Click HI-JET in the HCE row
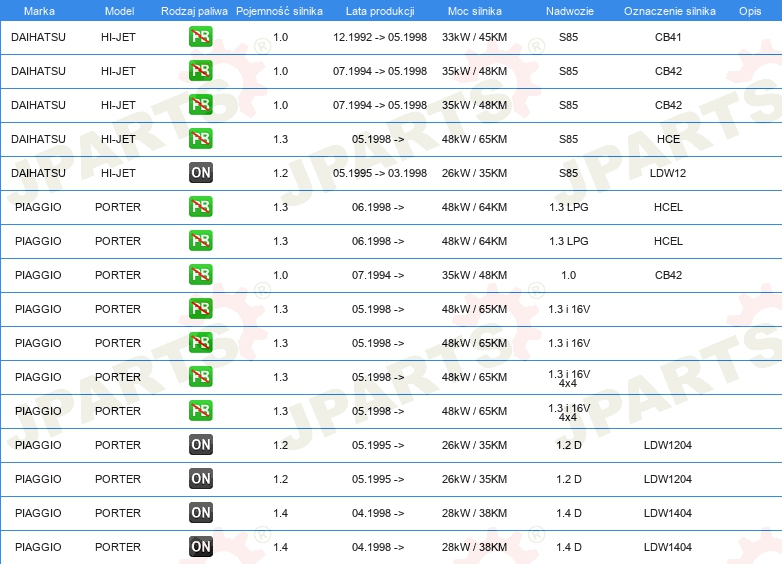782x564 pixels. [x=118, y=139]
